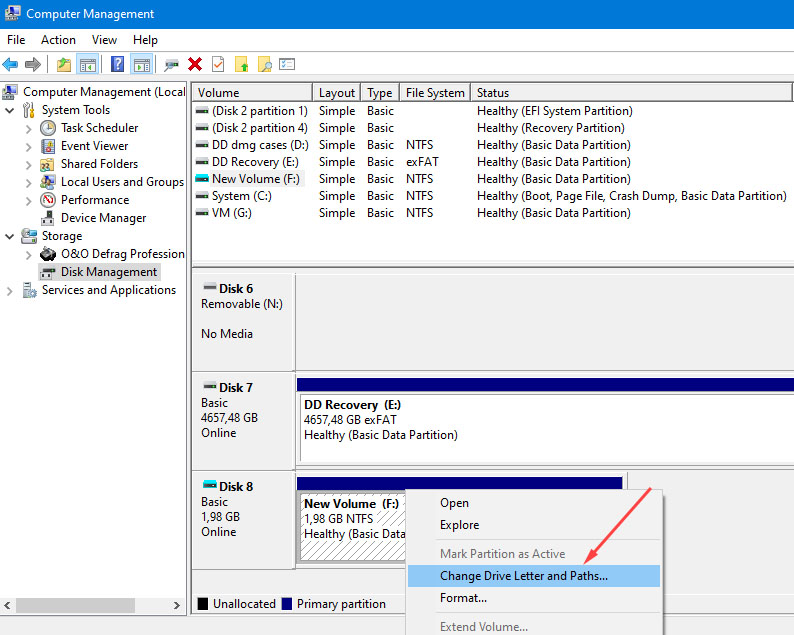Click the Performance icon

(x=48, y=200)
